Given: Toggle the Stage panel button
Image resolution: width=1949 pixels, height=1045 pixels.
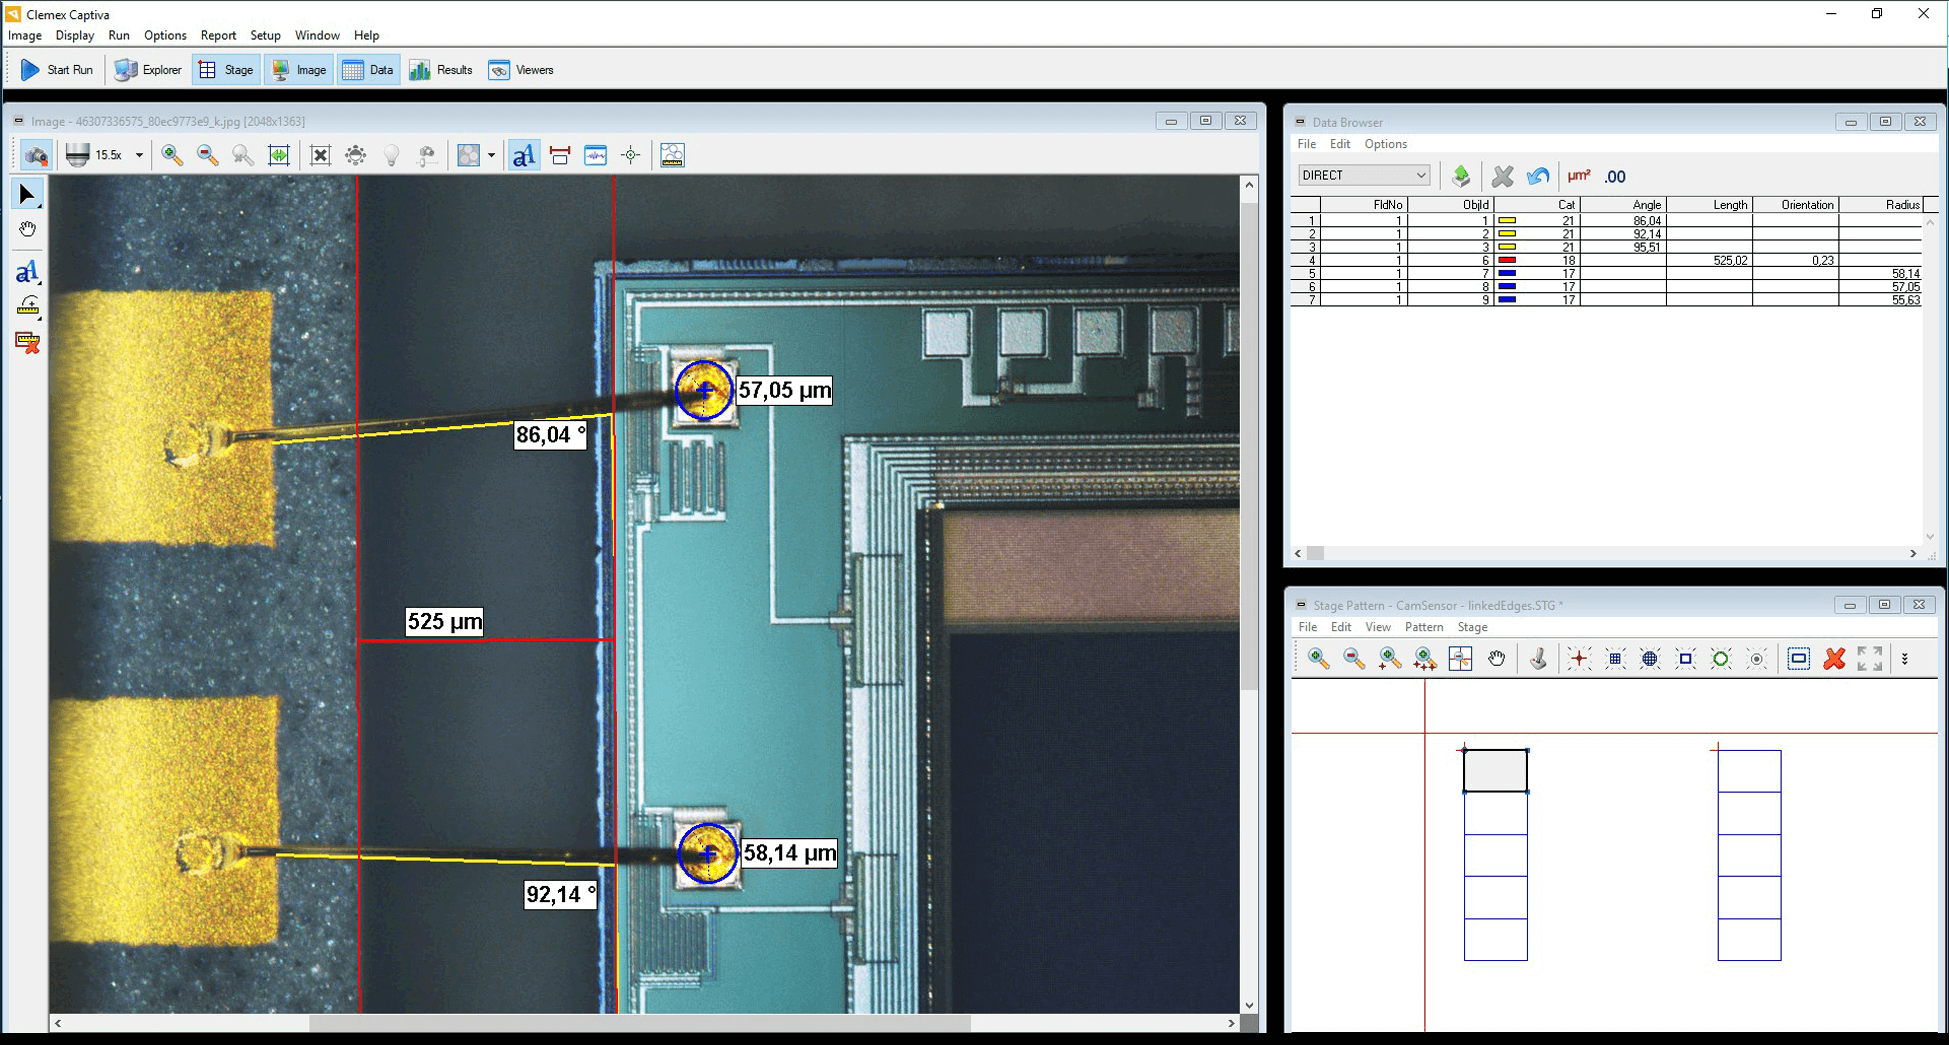Looking at the screenshot, I should coord(226,70).
